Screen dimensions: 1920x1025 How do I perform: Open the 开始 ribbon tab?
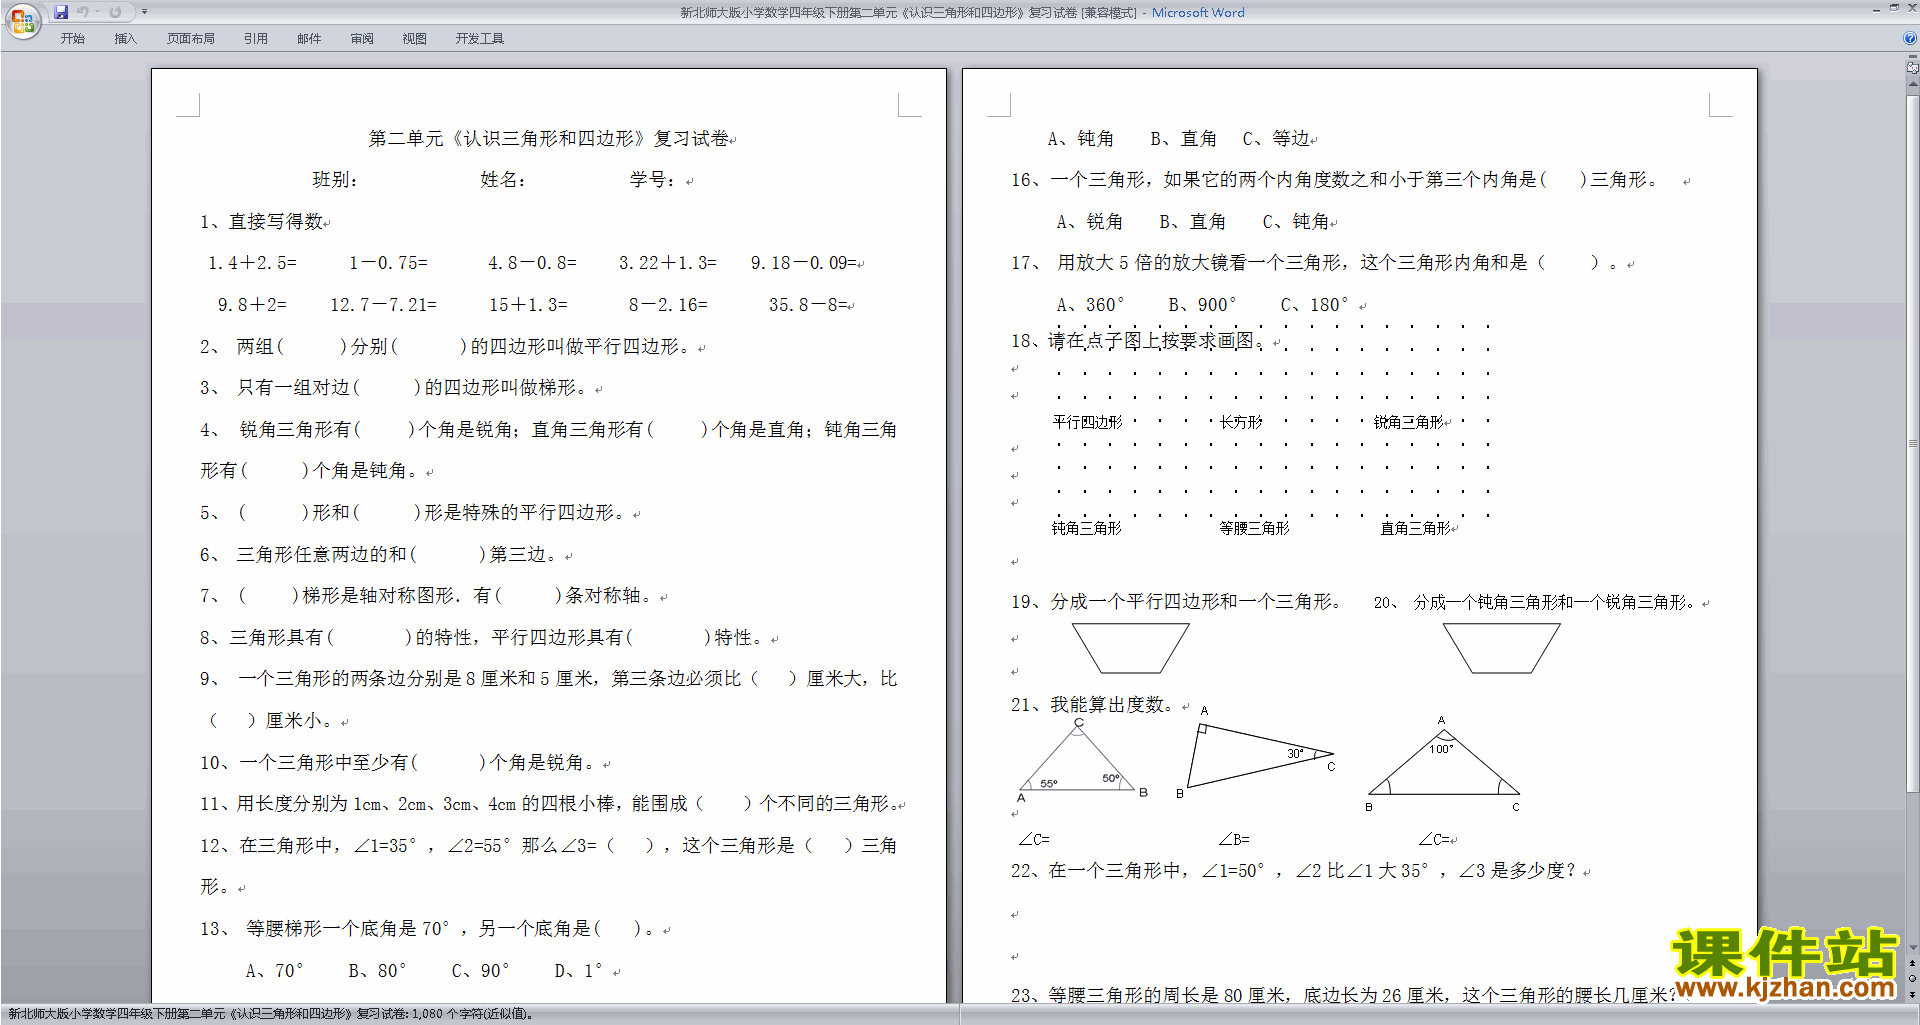(x=72, y=39)
